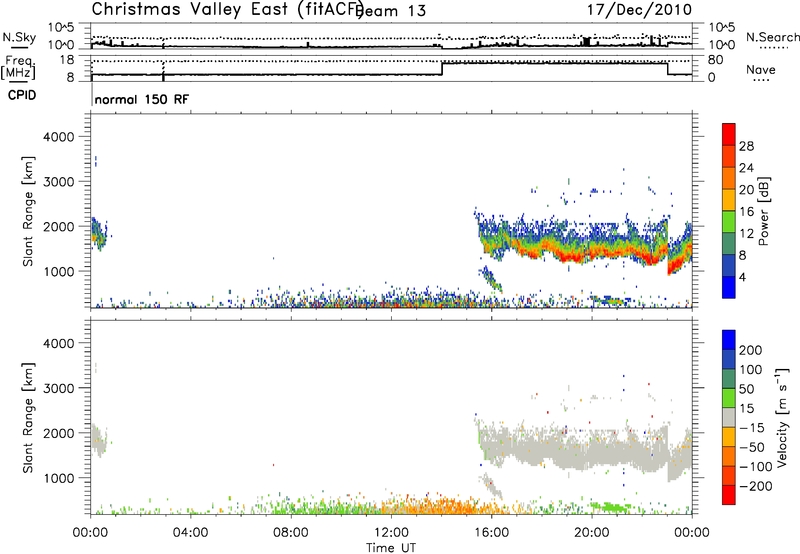
Task: Click the '18' frequency axis tick label
Action: click(66, 60)
